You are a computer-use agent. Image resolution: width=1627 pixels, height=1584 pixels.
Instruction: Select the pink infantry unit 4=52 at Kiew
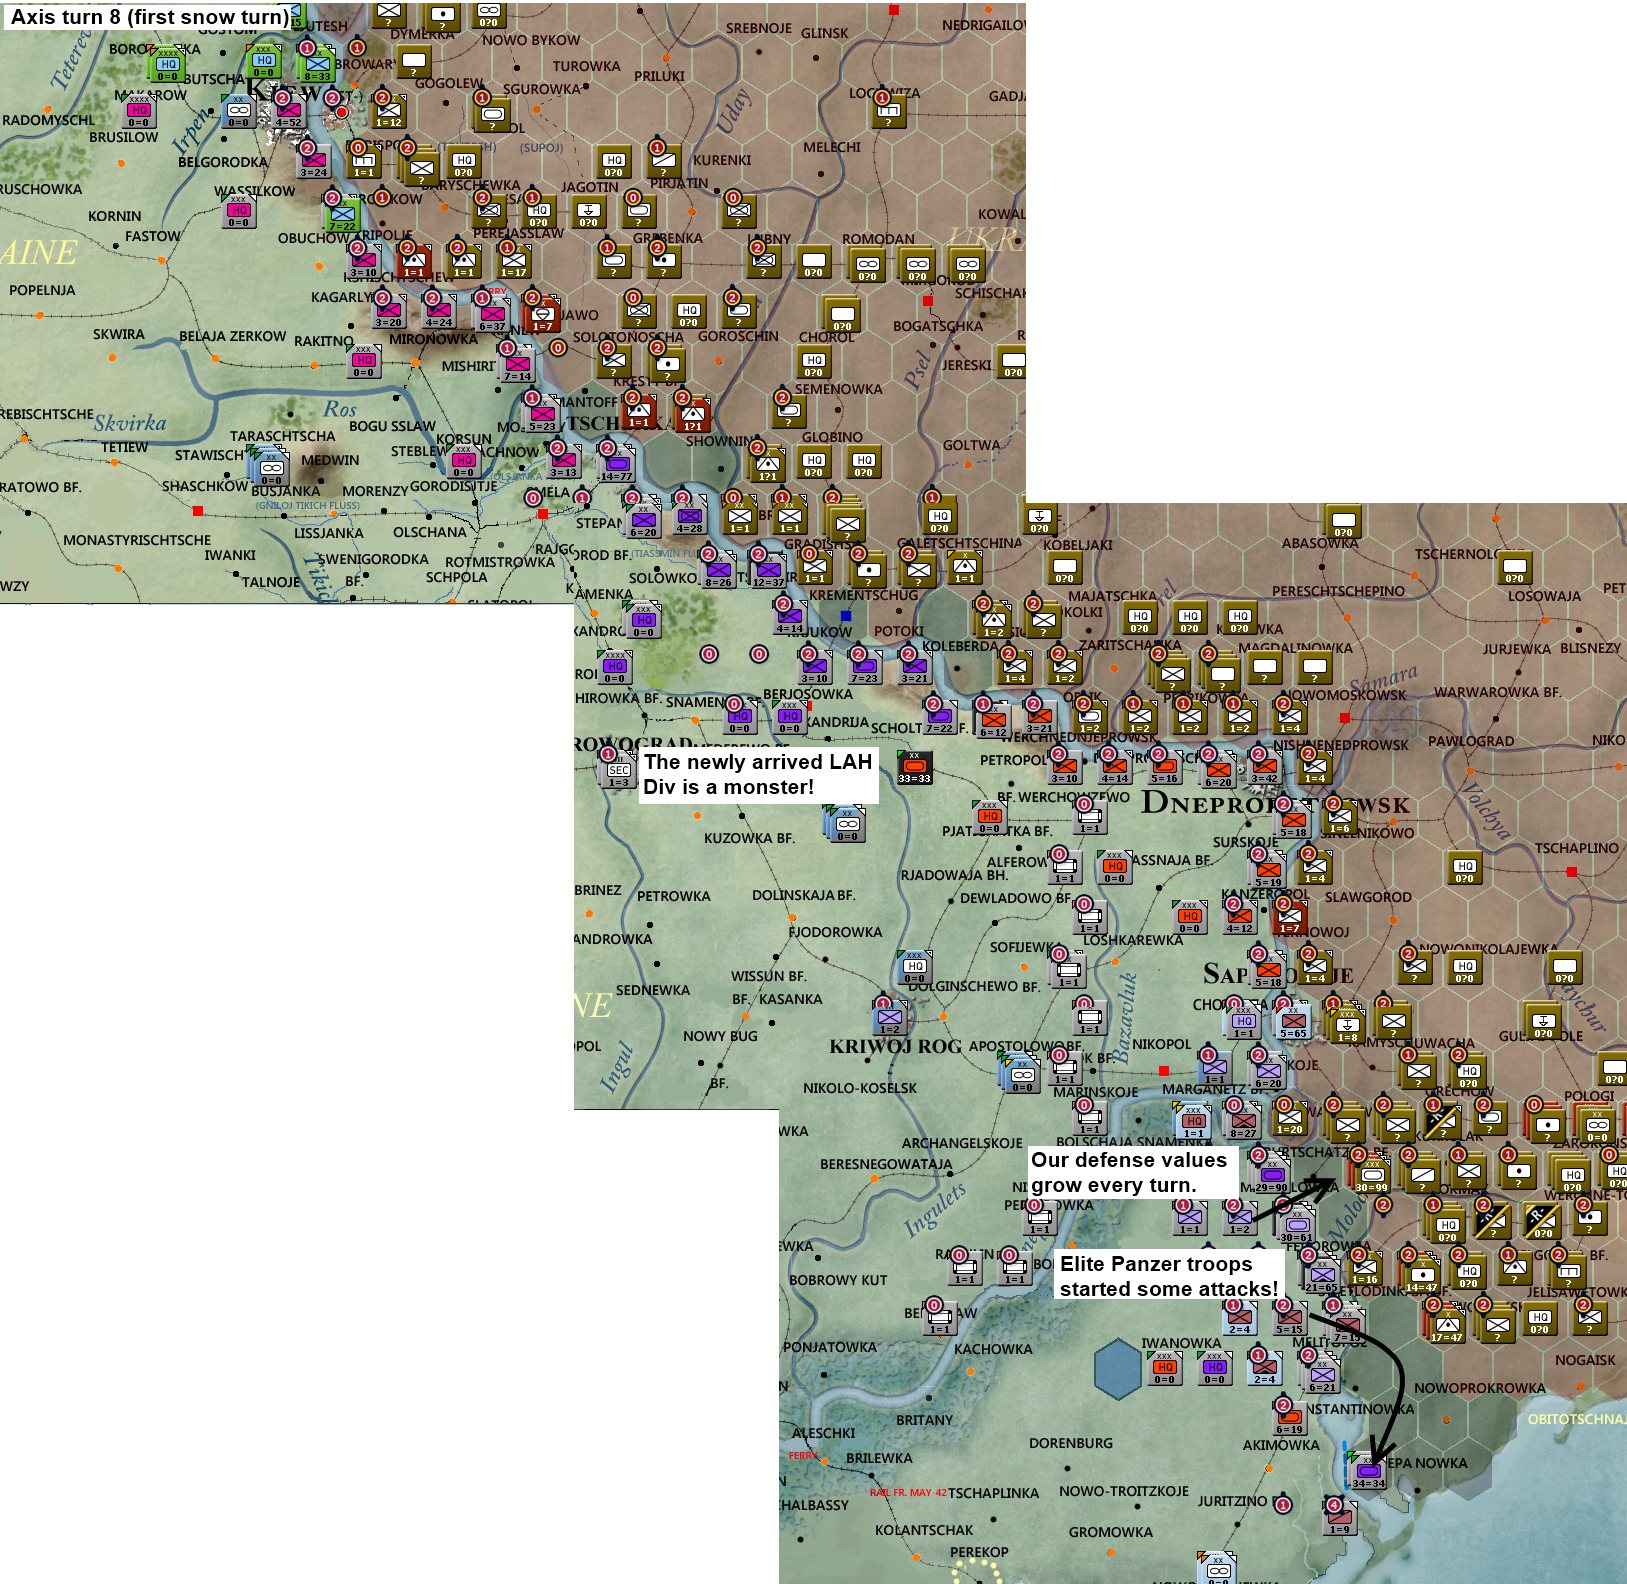pyautogui.click(x=289, y=112)
